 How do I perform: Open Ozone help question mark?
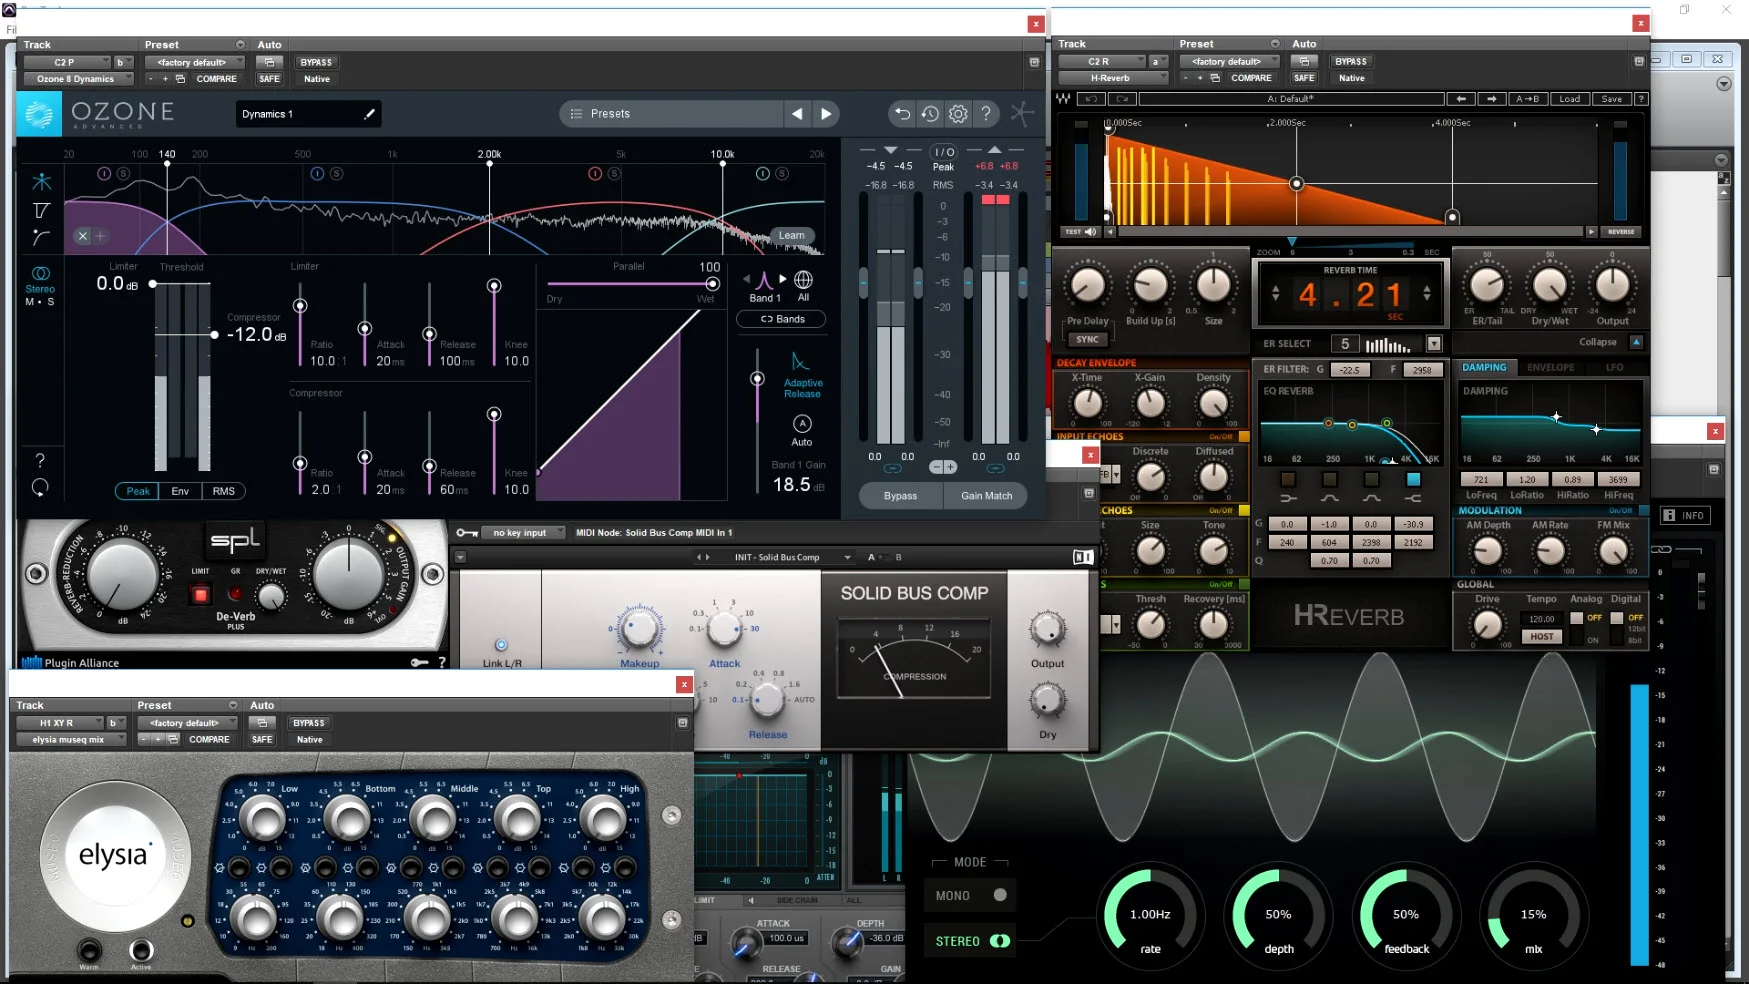point(986,114)
